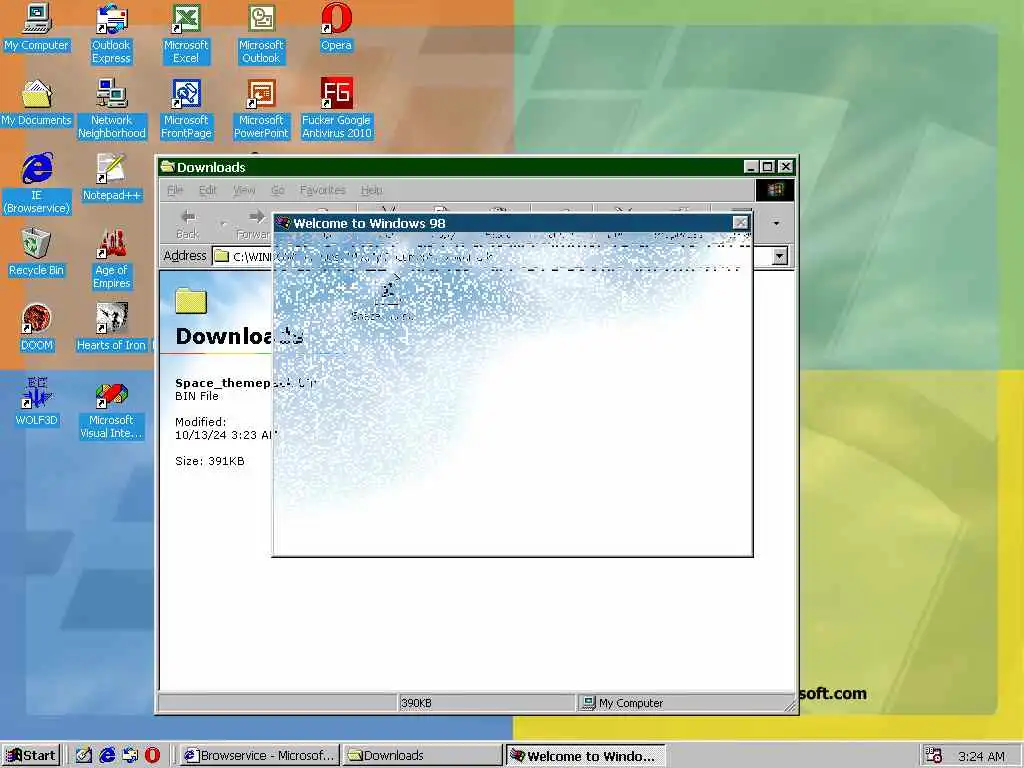Launch Opera from the Quick Launch bar
Screen dimensions: 1024x768
152,756
